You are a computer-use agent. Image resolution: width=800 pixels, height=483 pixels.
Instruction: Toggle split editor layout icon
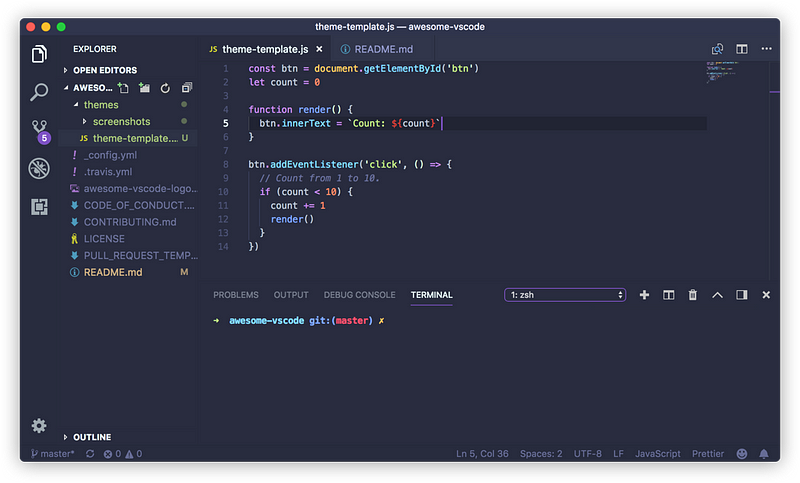point(741,49)
